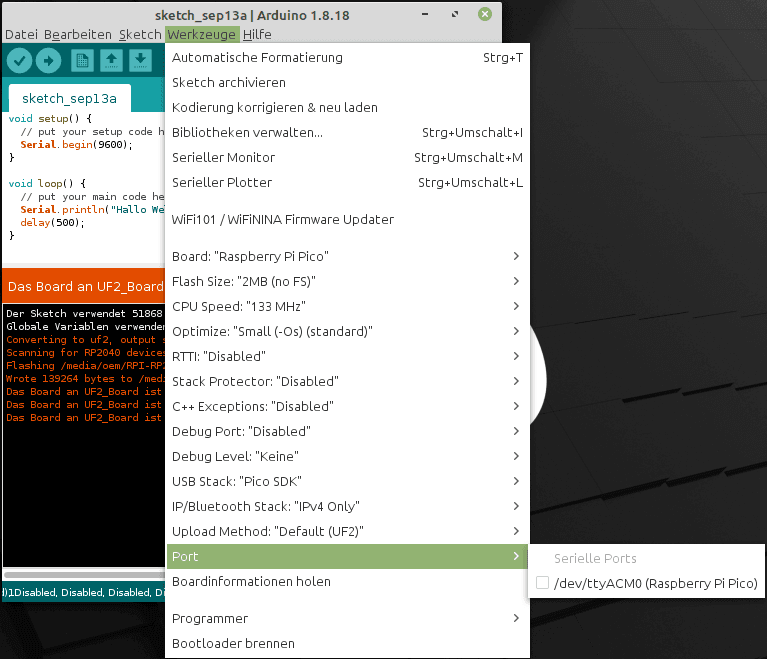Select Serieller Monitor menu entry

(223, 157)
